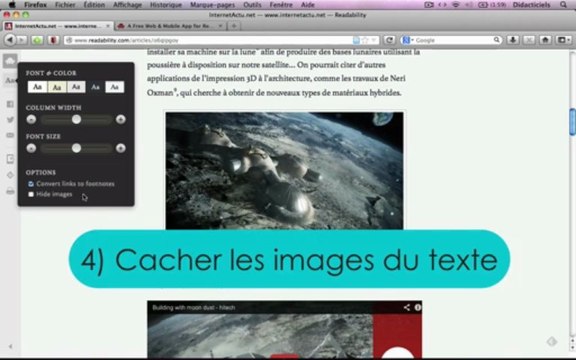Open the Fichier menu
This screenshot has height=360, width=576.
pyautogui.click(x=65, y=5)
